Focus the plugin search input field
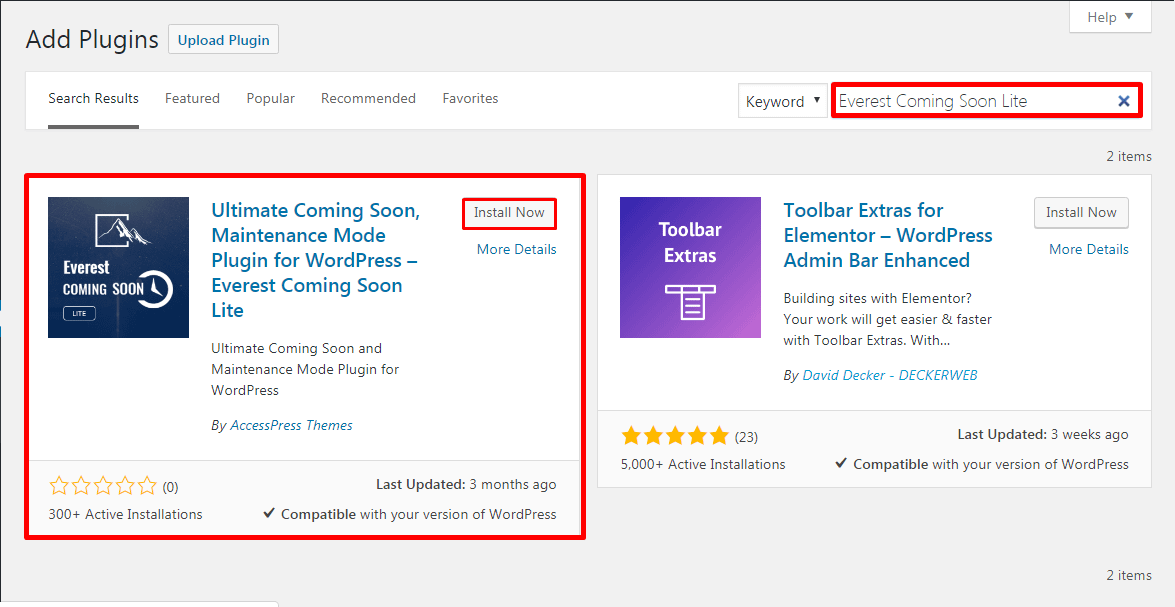Image resolution: width=1175 pixels, height=607 pixels. pos(986,101)
